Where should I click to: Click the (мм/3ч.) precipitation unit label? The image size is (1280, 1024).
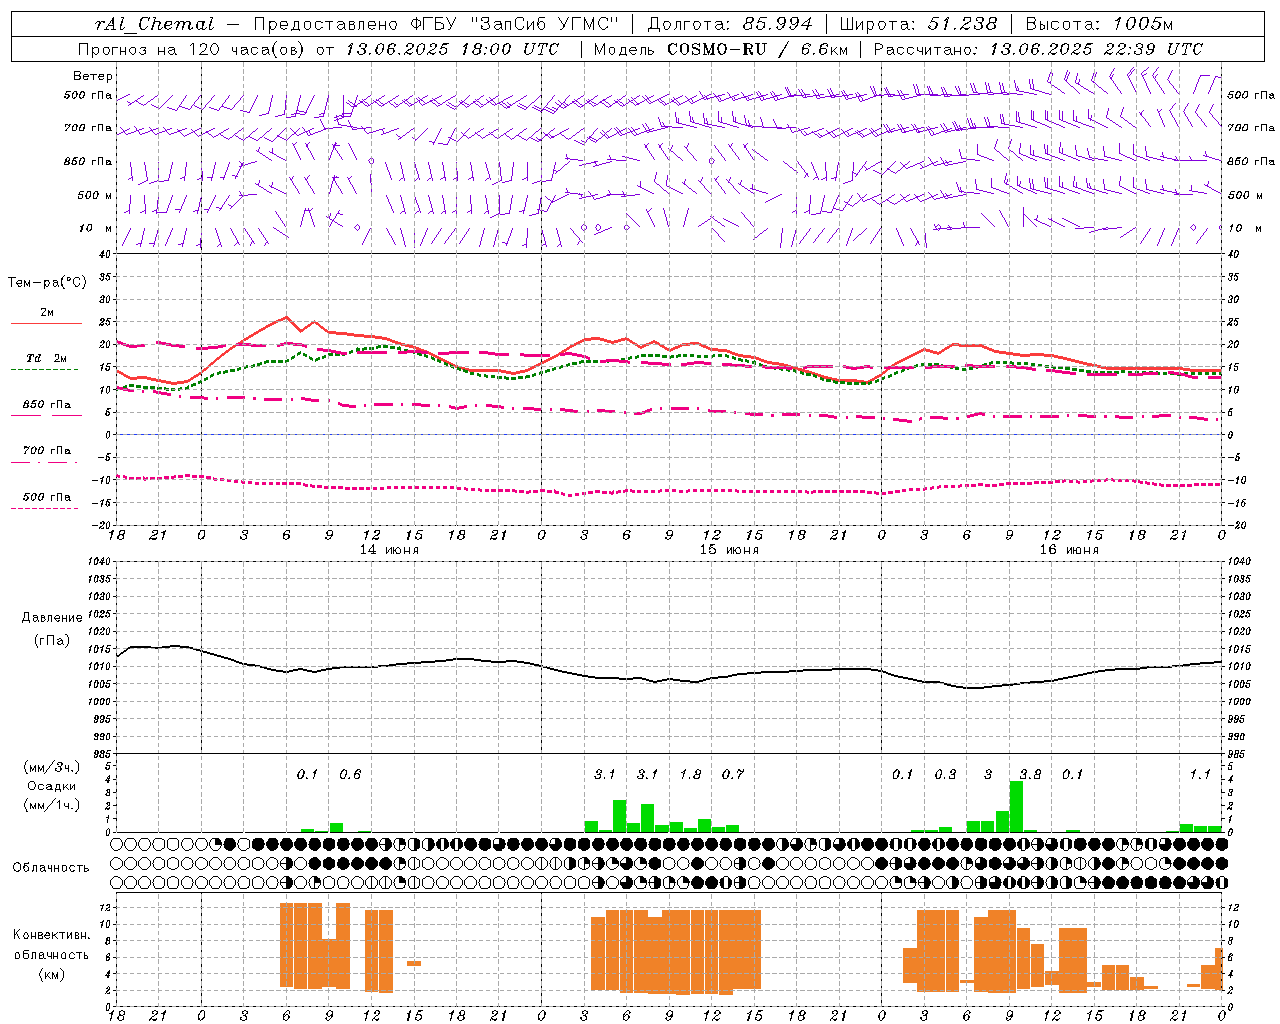[x=51, y=767]
